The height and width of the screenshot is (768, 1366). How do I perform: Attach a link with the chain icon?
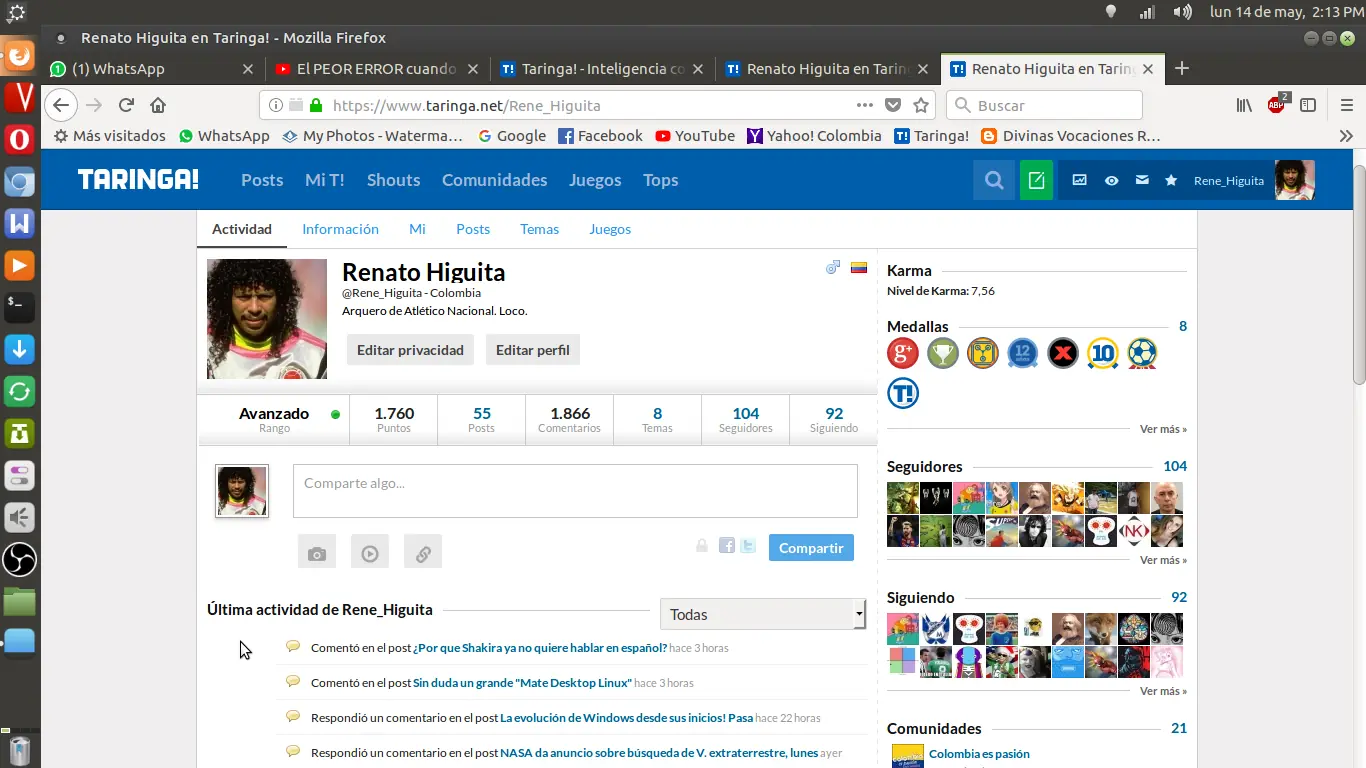pos(423,553)
